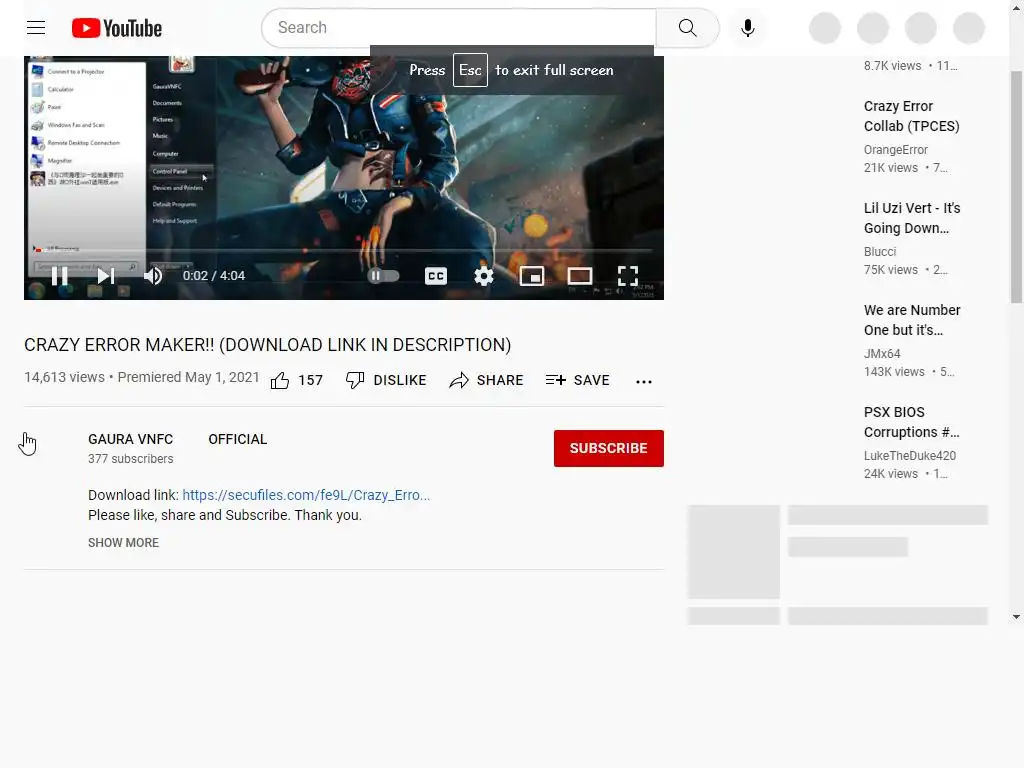Open Crazy Error Collab (TPCES) video
Image resolution: width=1024 pixels, height=768 pixels.
click(x=911, y=116)
